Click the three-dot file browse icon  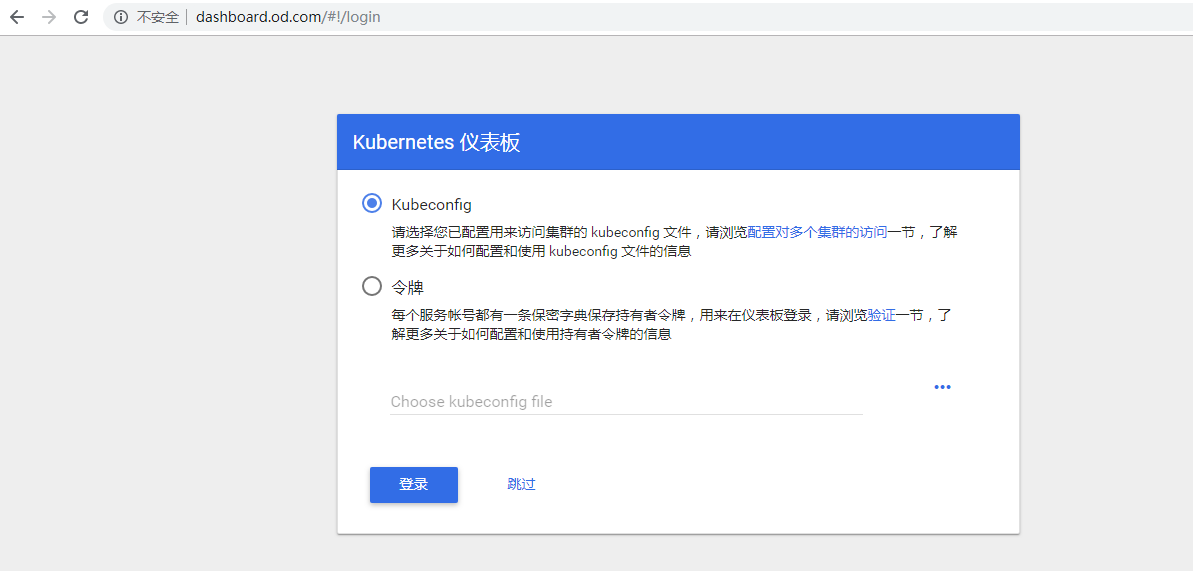click(x=943, y=387)
